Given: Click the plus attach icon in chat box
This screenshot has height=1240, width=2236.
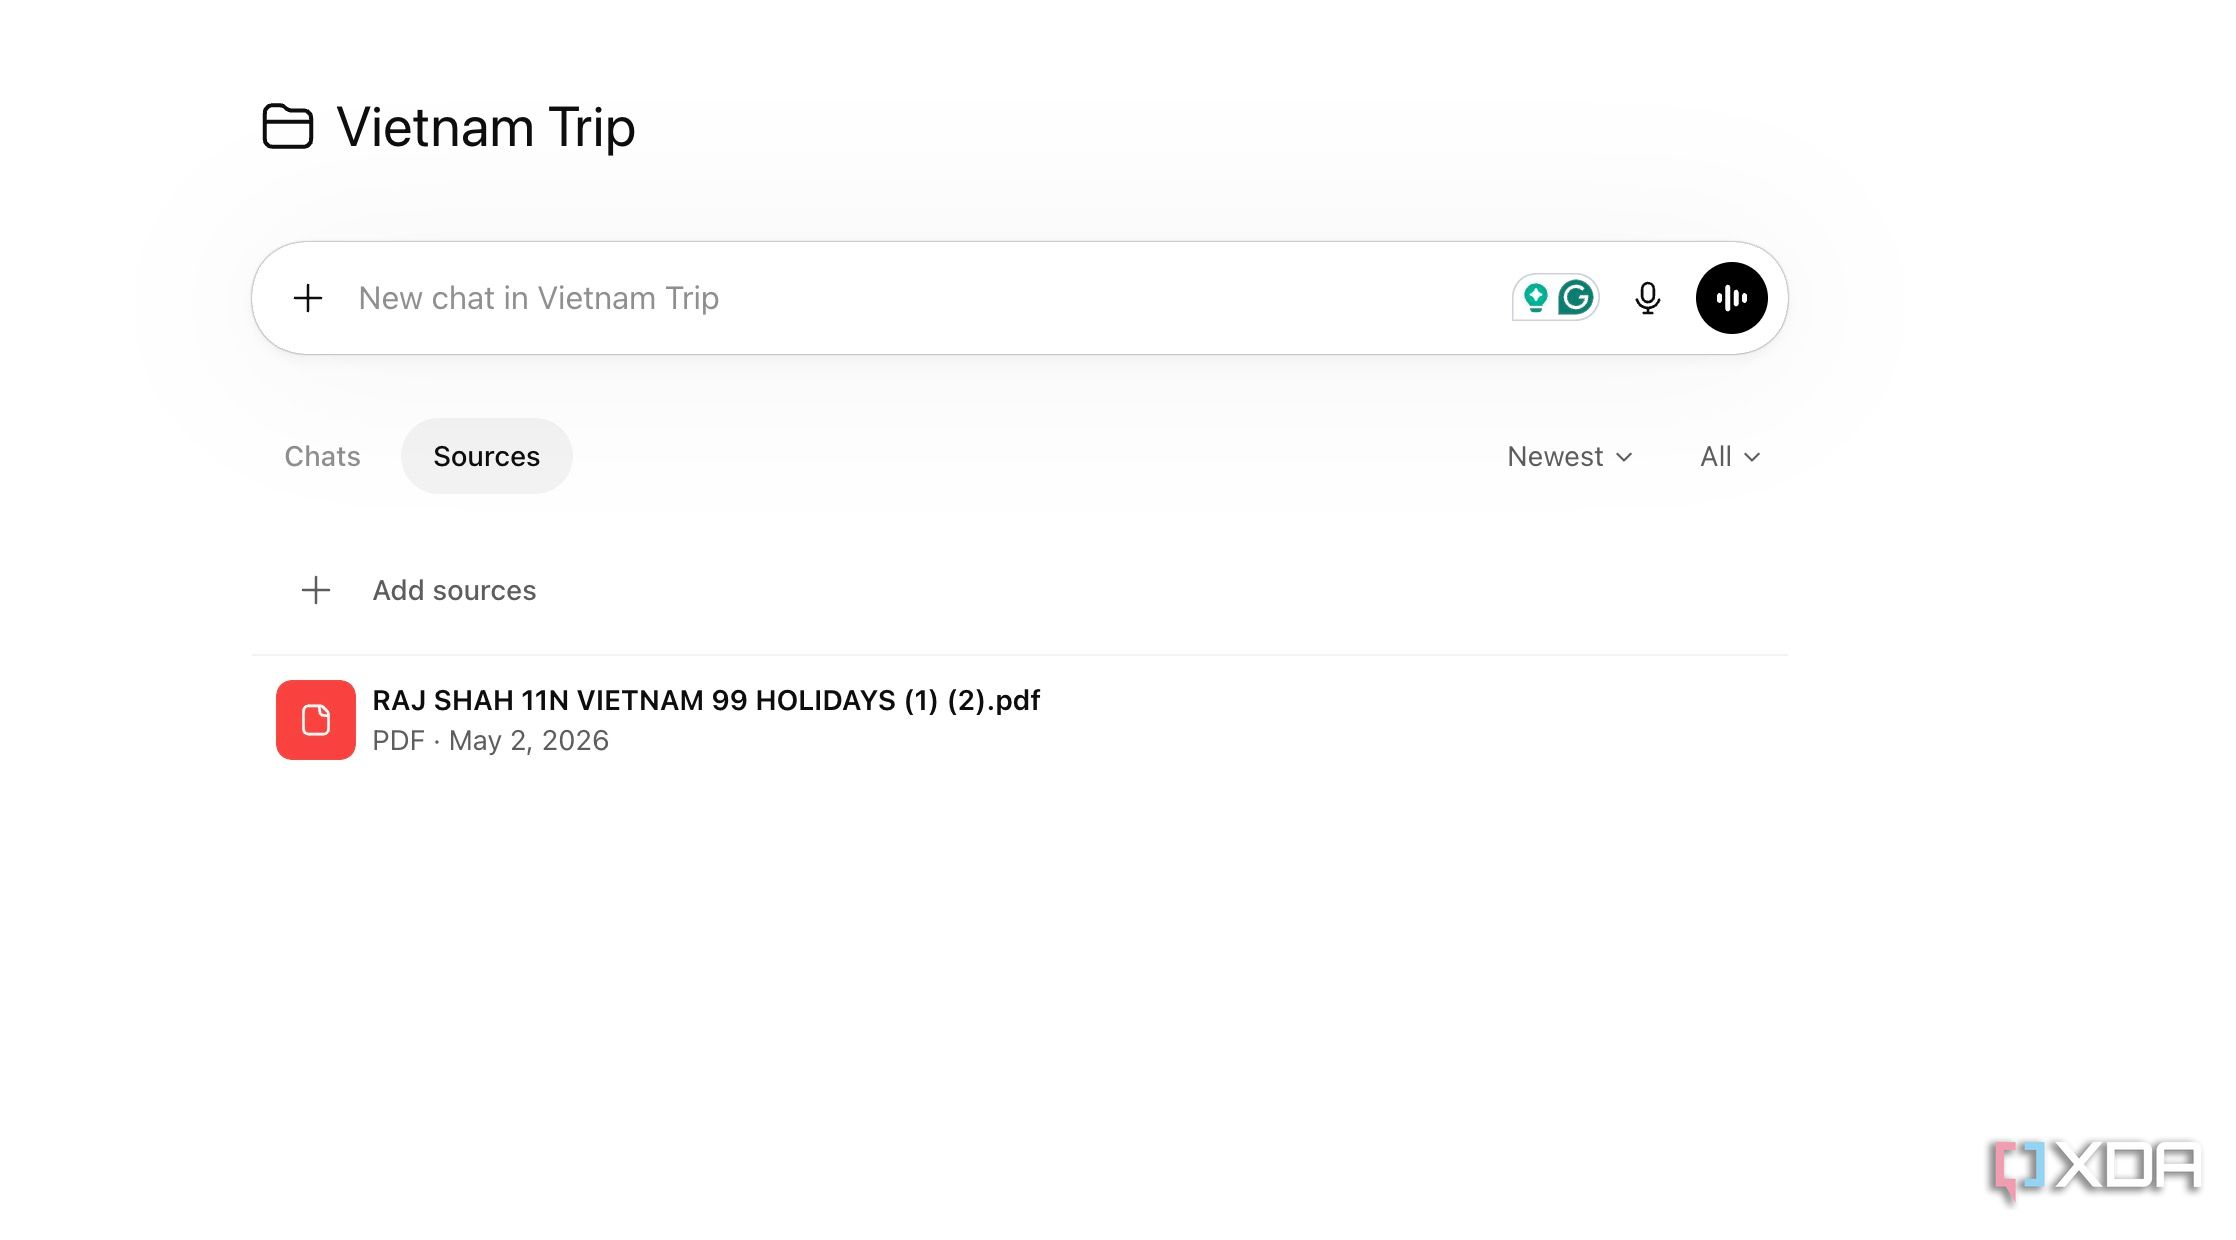Looking at the screenshot, I should click(308, 298).
